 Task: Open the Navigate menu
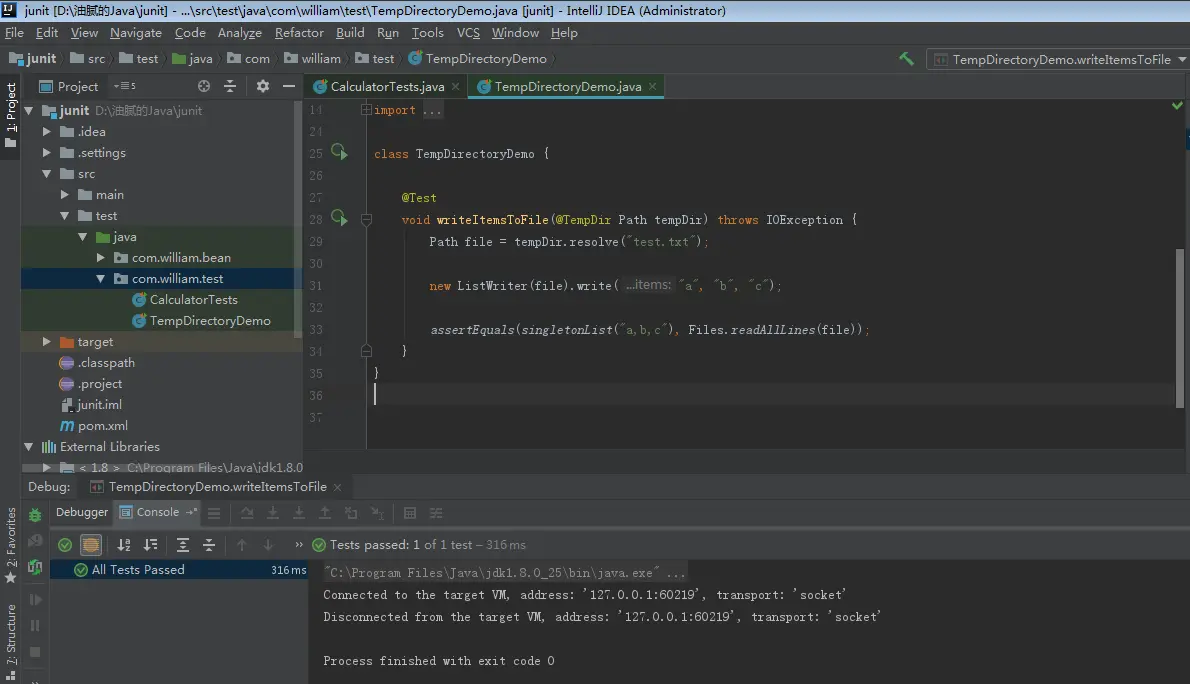click(x=136, y=33)
